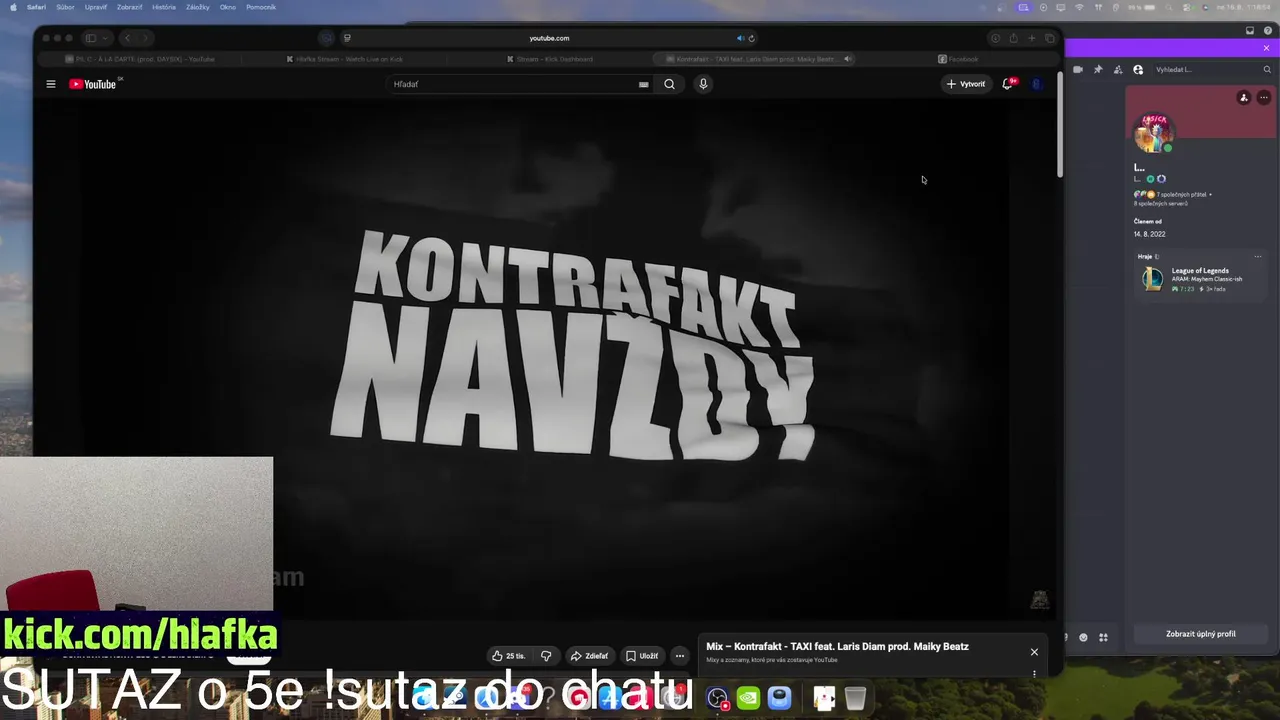Image resolution: width=1280 pixels, height=720 pixels.
Task: Open the Discord emoji picker
Action: (1083, 637)
